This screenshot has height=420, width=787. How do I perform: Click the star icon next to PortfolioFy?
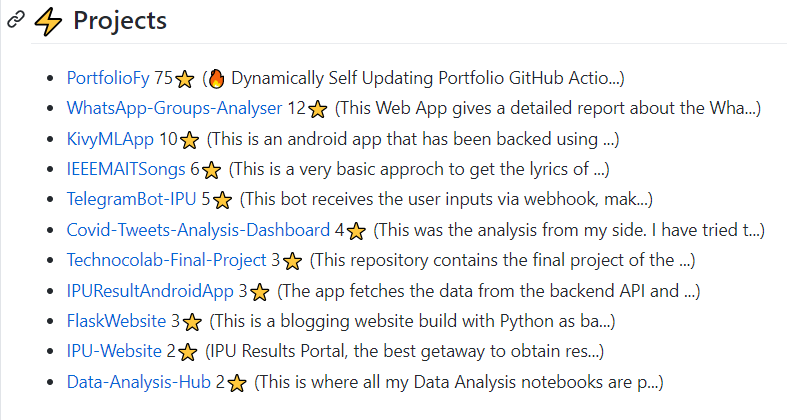185,79
